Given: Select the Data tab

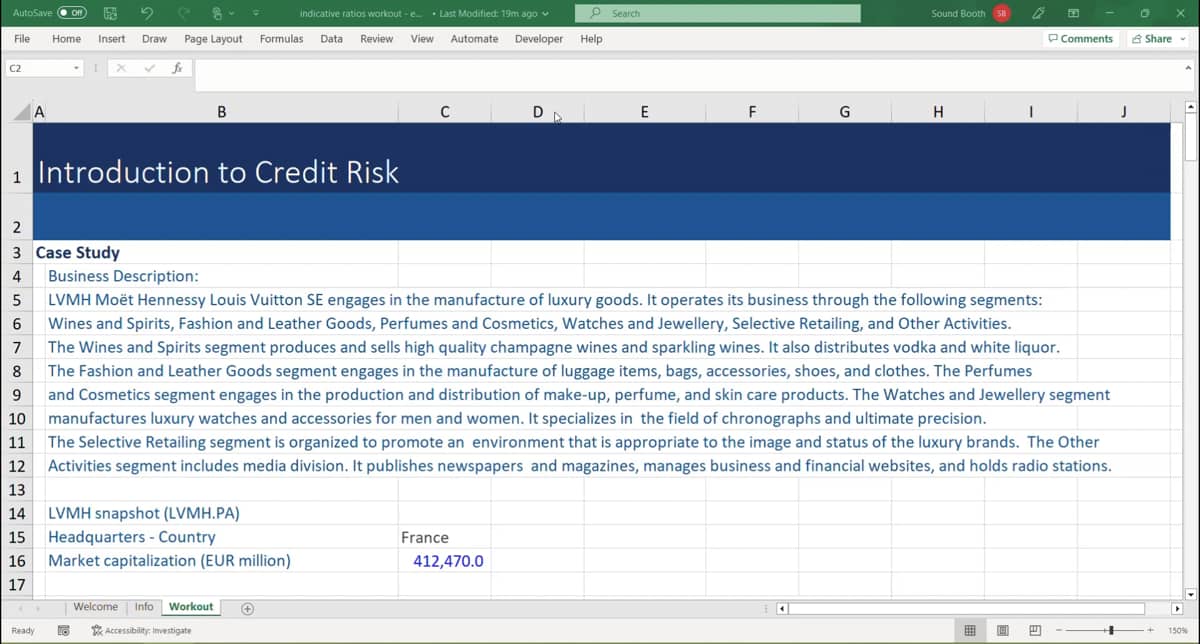Looking at the screenshot, I should click(331, 39).
